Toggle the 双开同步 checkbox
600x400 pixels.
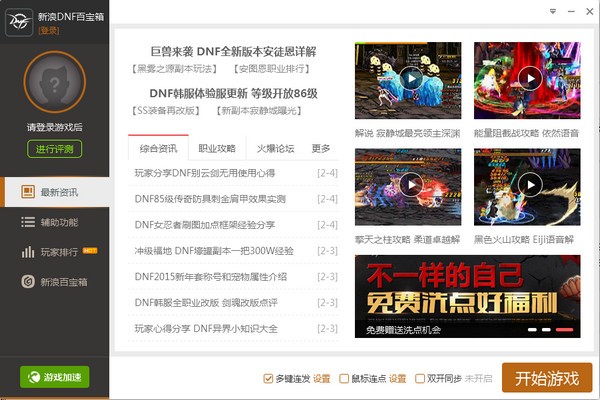tap(419, 379)
